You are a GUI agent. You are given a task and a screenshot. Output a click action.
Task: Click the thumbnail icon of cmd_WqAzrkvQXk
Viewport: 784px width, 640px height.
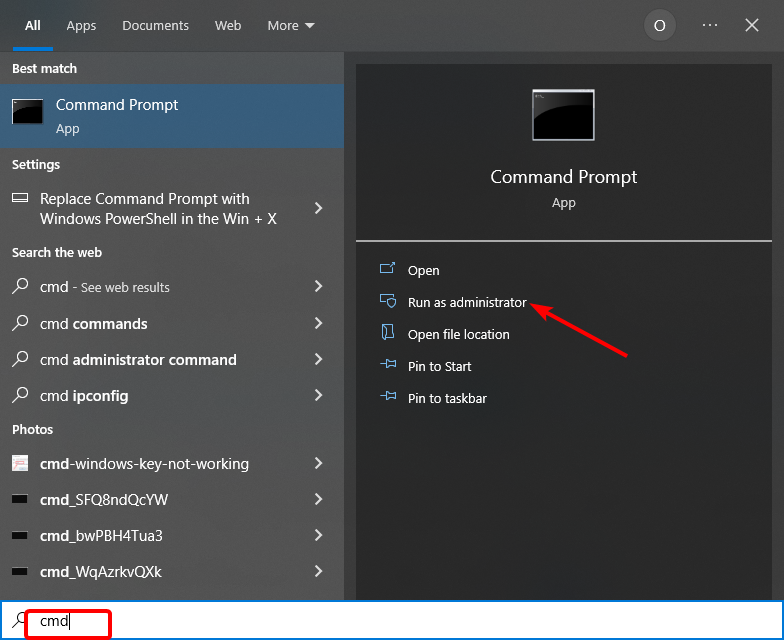pyautogui.click(x=20, y=571)
